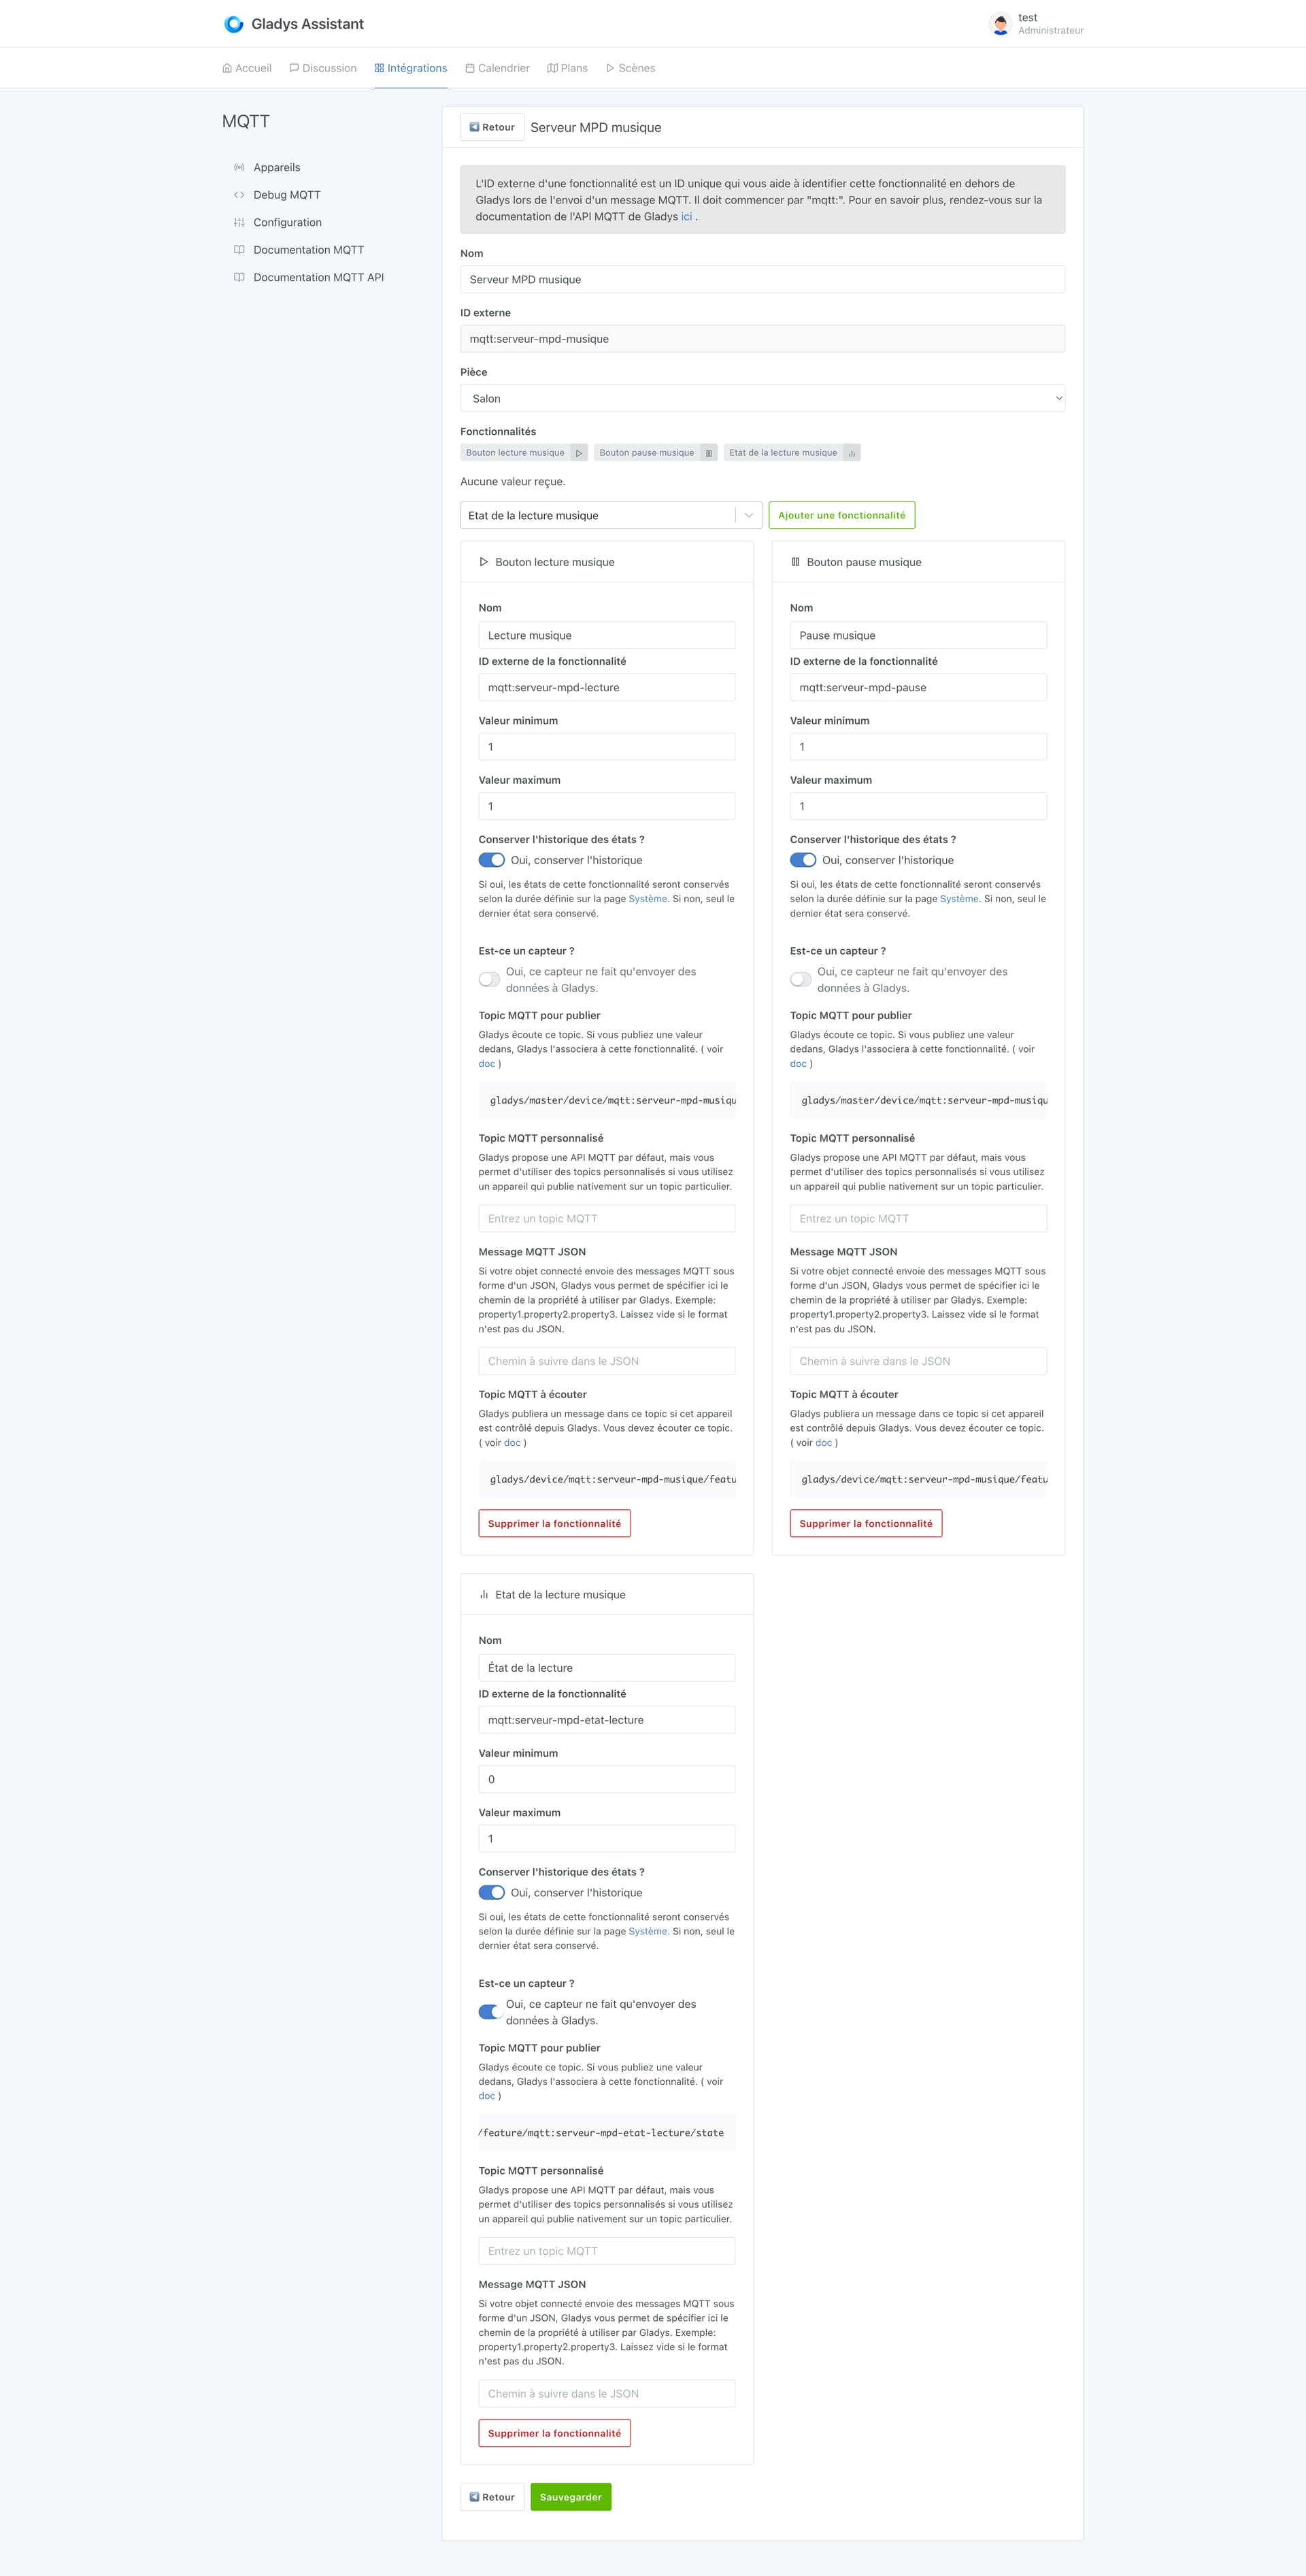Toggle history switch in Bouton lecture musique card
The width and height of the screenshot is (1306, 2576).
(x=492, y=860)
